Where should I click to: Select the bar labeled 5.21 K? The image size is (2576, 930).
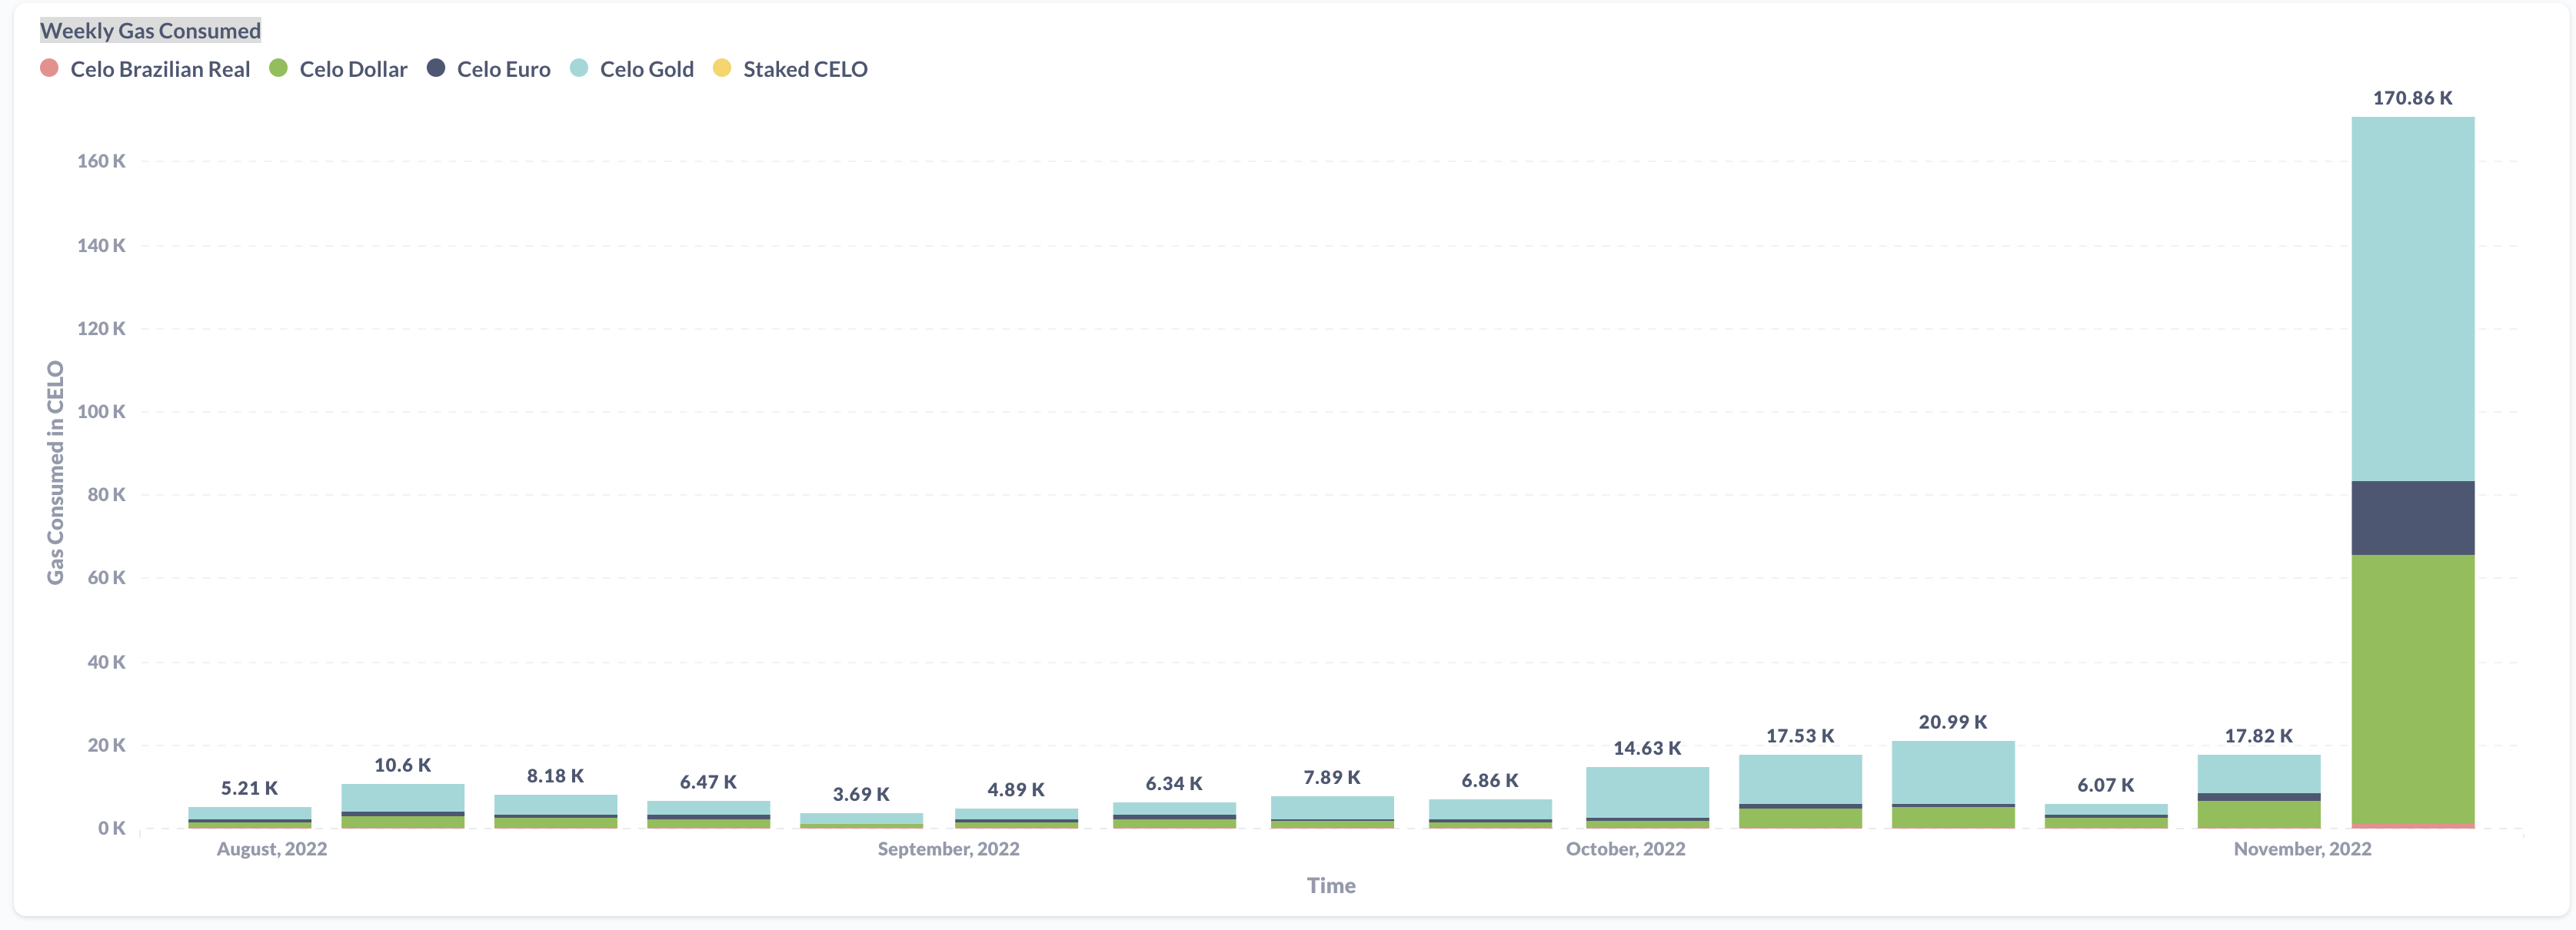(x=250, y=818)
